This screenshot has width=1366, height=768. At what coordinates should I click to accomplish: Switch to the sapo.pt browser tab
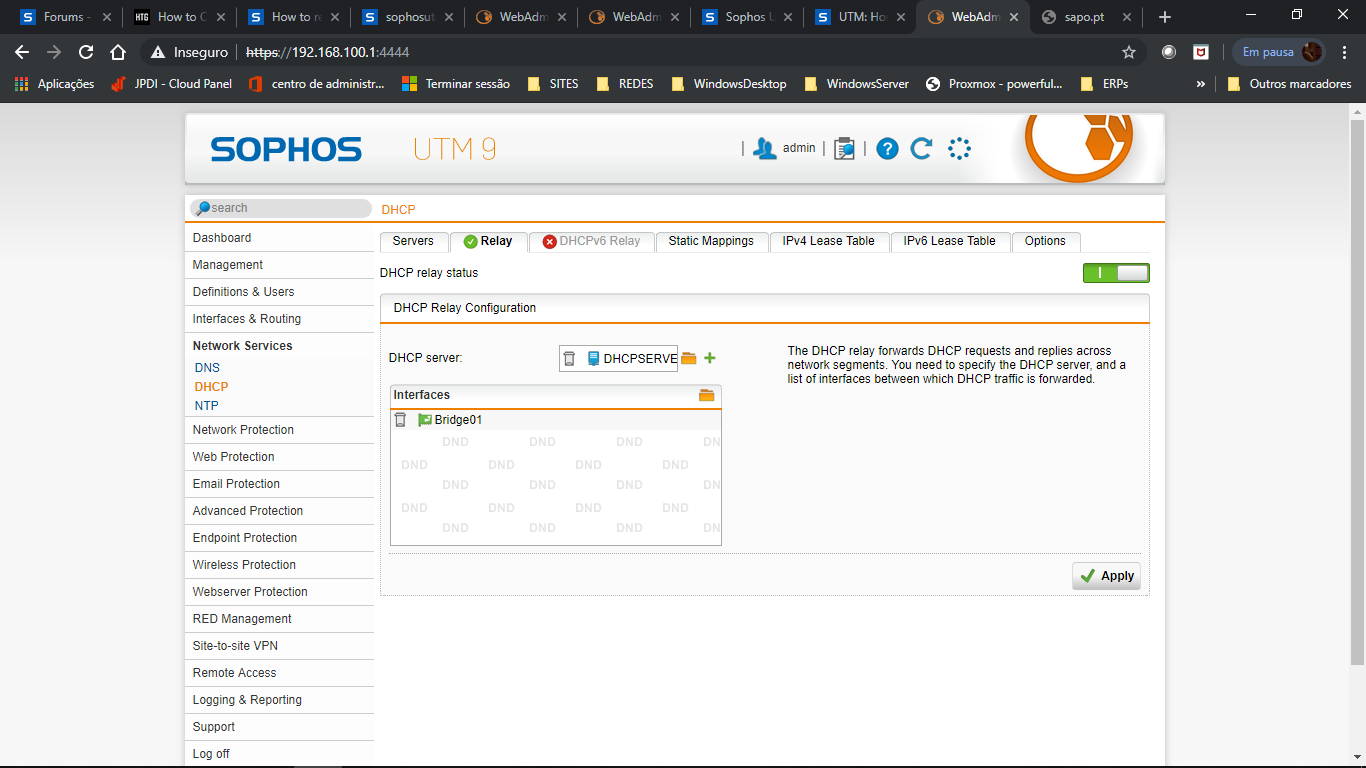pyautogui.click(x=1084, y=17)
